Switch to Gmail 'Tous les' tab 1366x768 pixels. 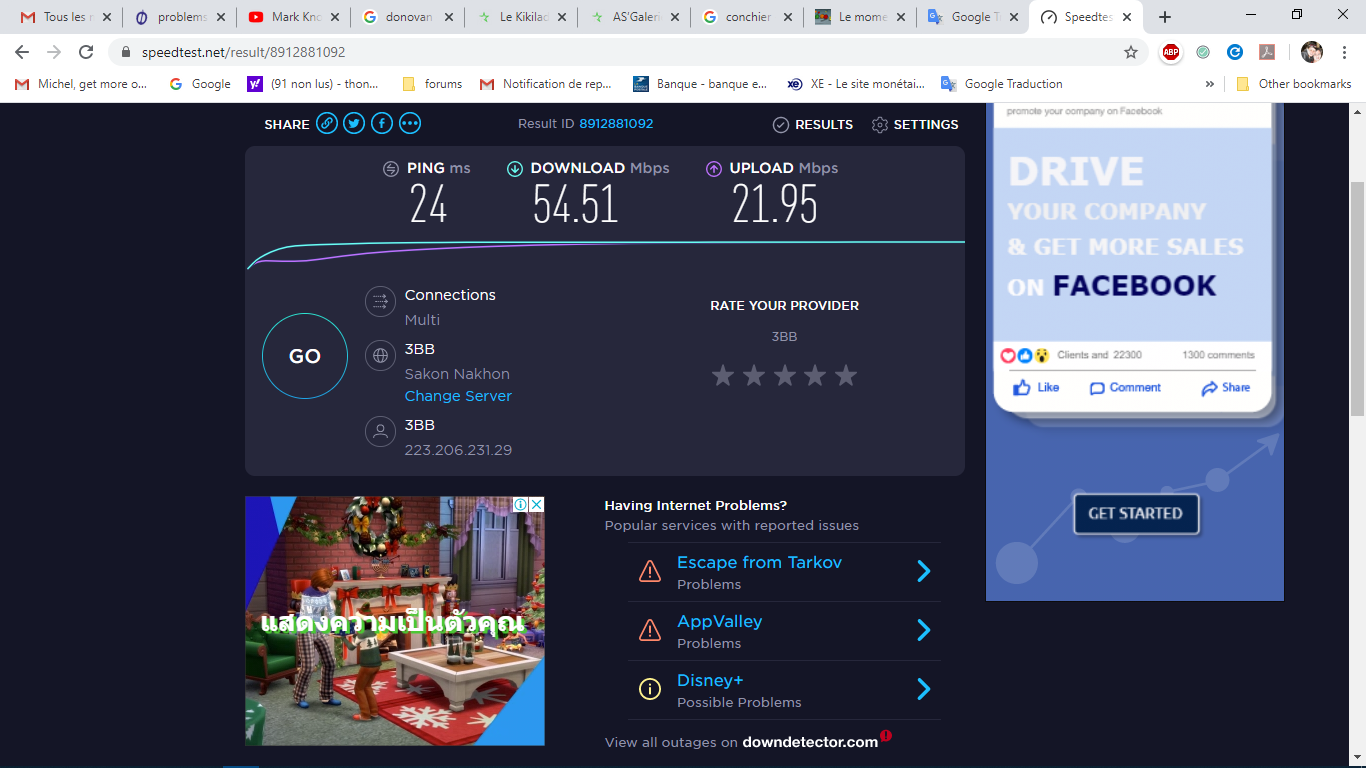(x=65, y=17)
